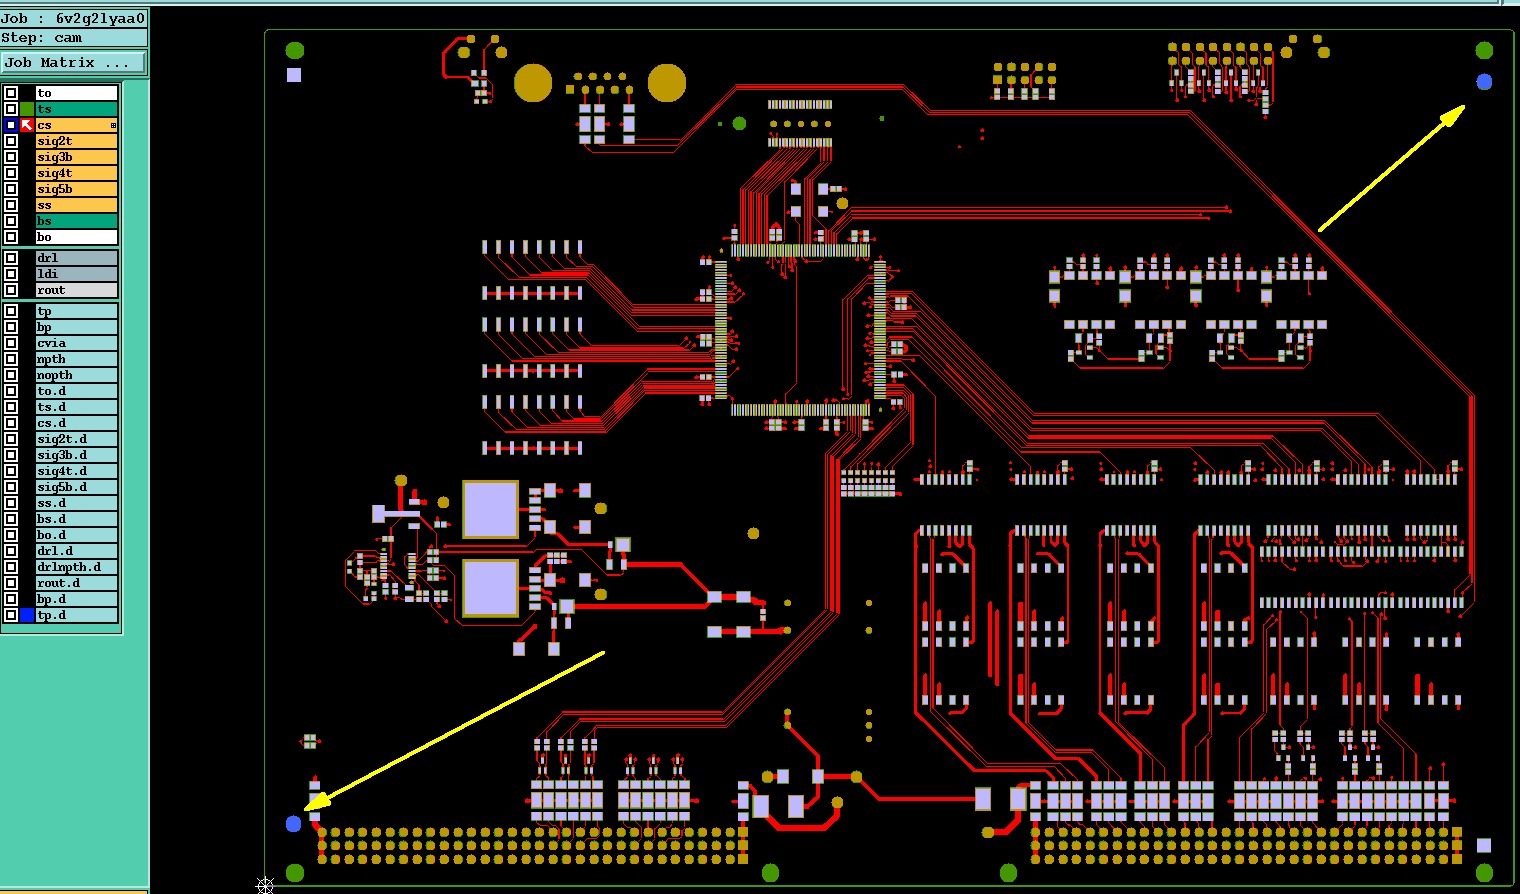Check the sig4t layer box
The width and height of the screenshot is (1520, 894).
[x=11, y=173]
